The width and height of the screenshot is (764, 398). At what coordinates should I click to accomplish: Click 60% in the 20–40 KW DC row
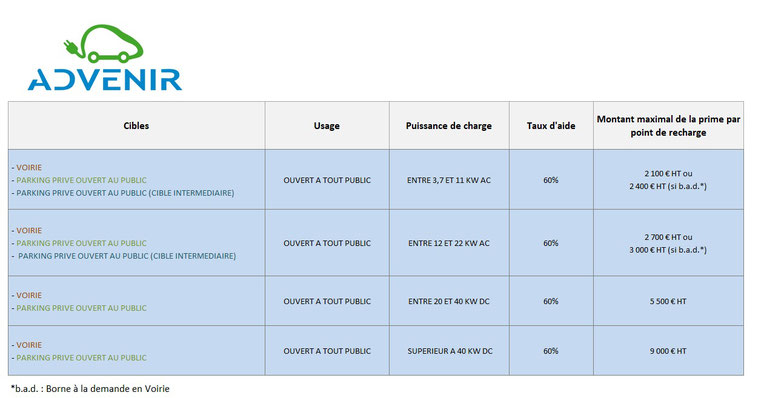551,302
